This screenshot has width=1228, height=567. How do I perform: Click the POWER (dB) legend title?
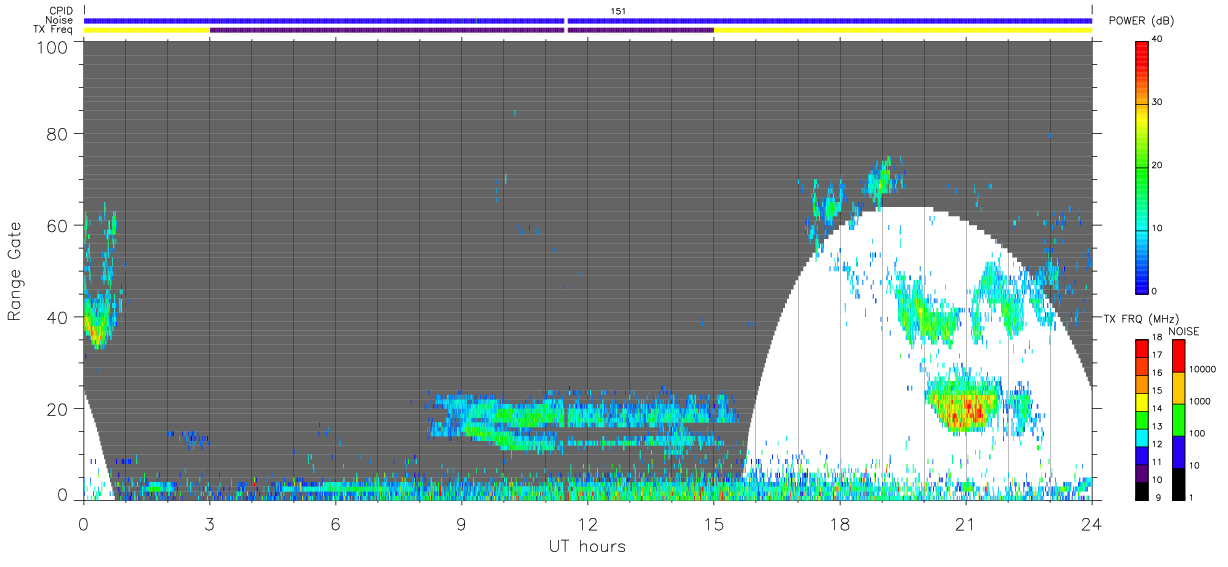(x=1141, y=21)
